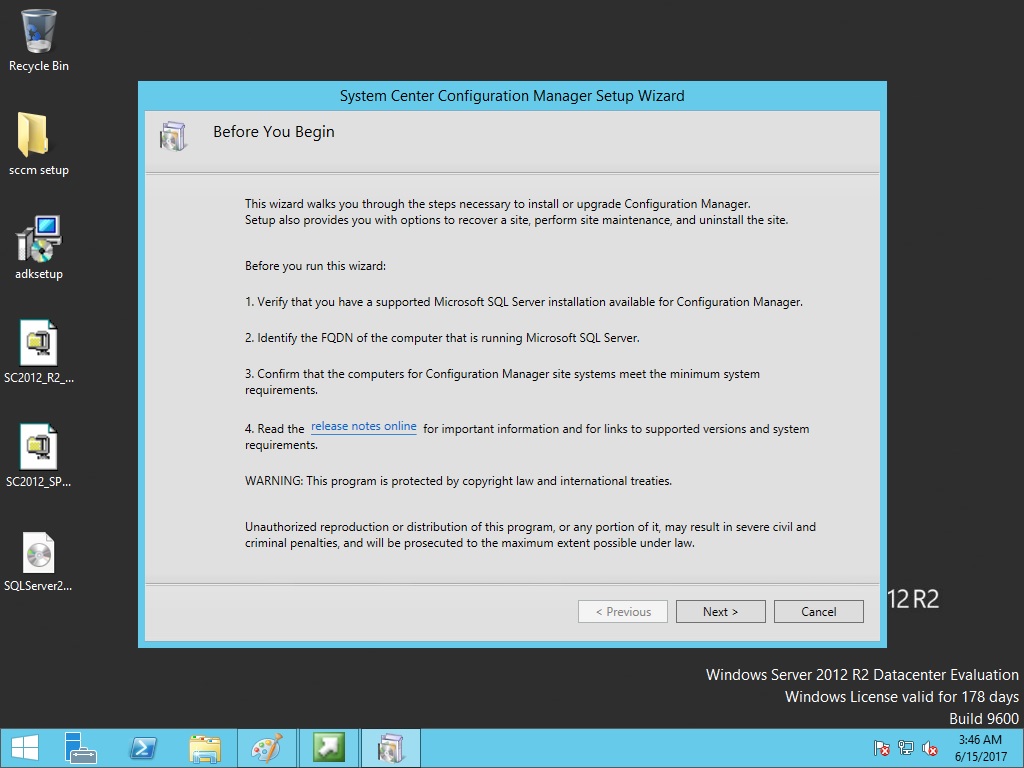The height and width of the screenshot is (768, 1024).
Task: Click Next in the setup wizard
Action: click(720, 612)
